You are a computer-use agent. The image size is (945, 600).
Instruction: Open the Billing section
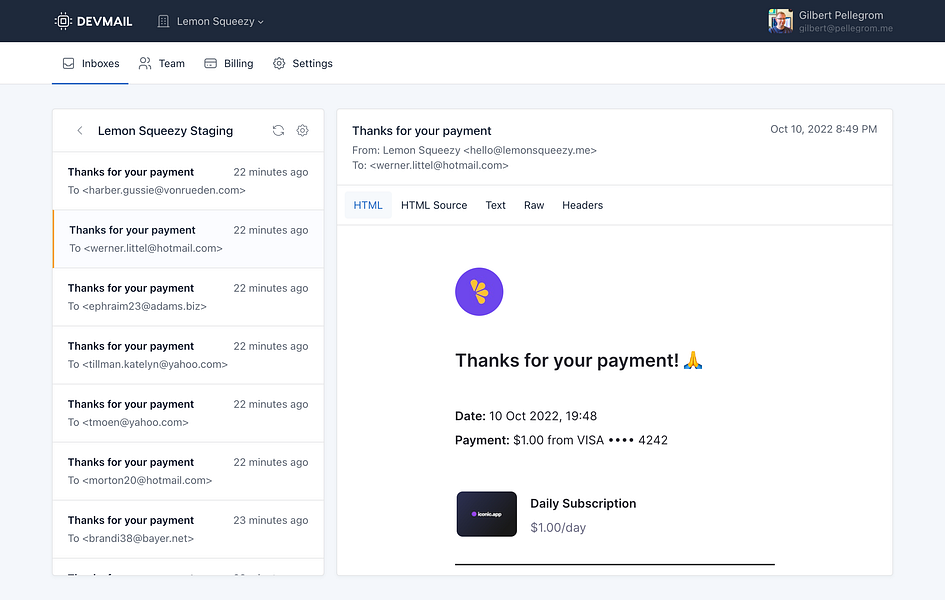[229, 62]
